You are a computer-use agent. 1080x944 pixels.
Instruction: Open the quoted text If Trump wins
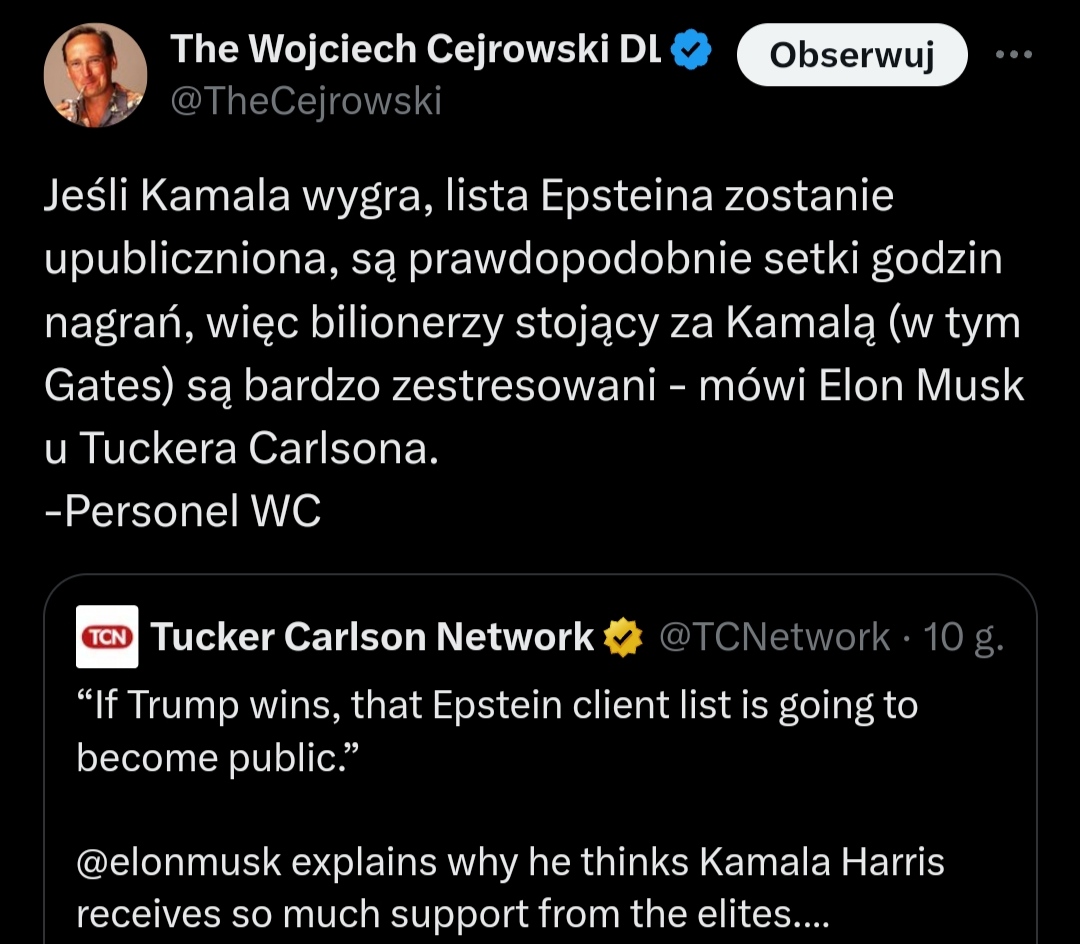pyautogui.click(x=496, y=706)
